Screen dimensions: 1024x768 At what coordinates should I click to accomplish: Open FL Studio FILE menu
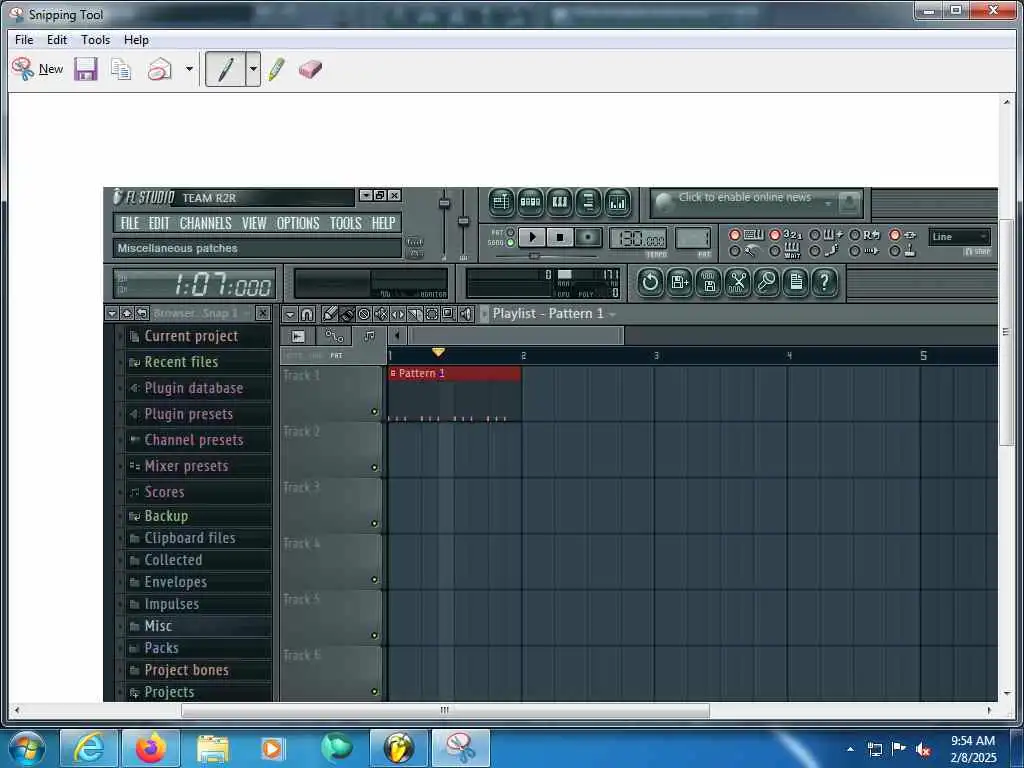coord(130,223)
